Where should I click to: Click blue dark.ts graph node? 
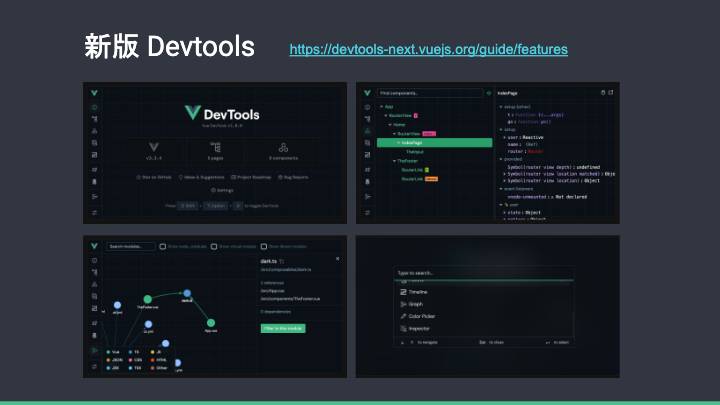[187, 293]
